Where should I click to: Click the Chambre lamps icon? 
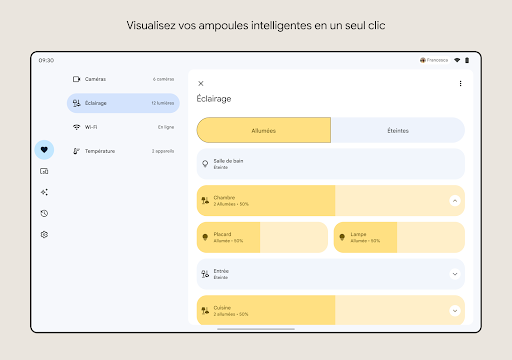pos(205,200)
